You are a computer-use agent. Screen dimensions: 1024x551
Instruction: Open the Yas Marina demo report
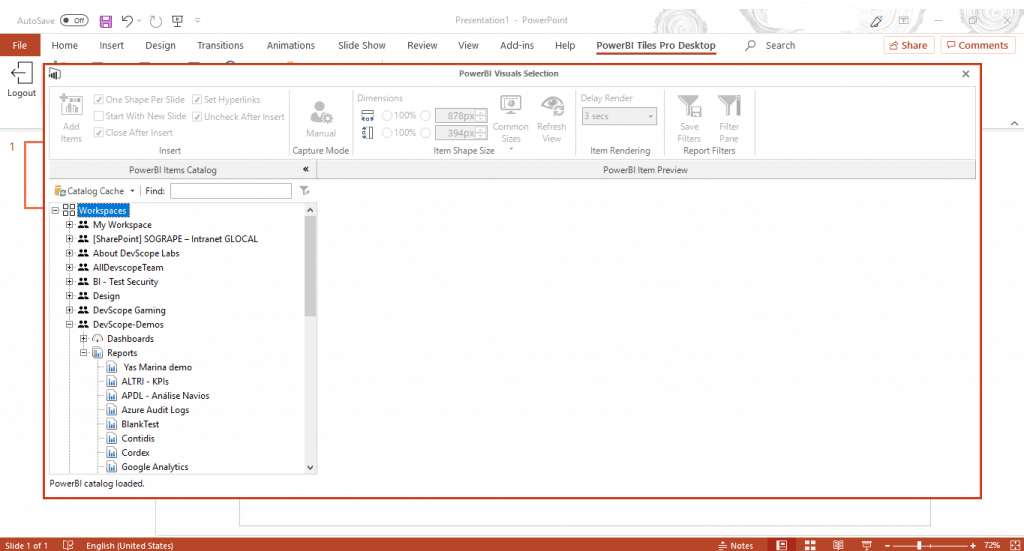point(157,367)
